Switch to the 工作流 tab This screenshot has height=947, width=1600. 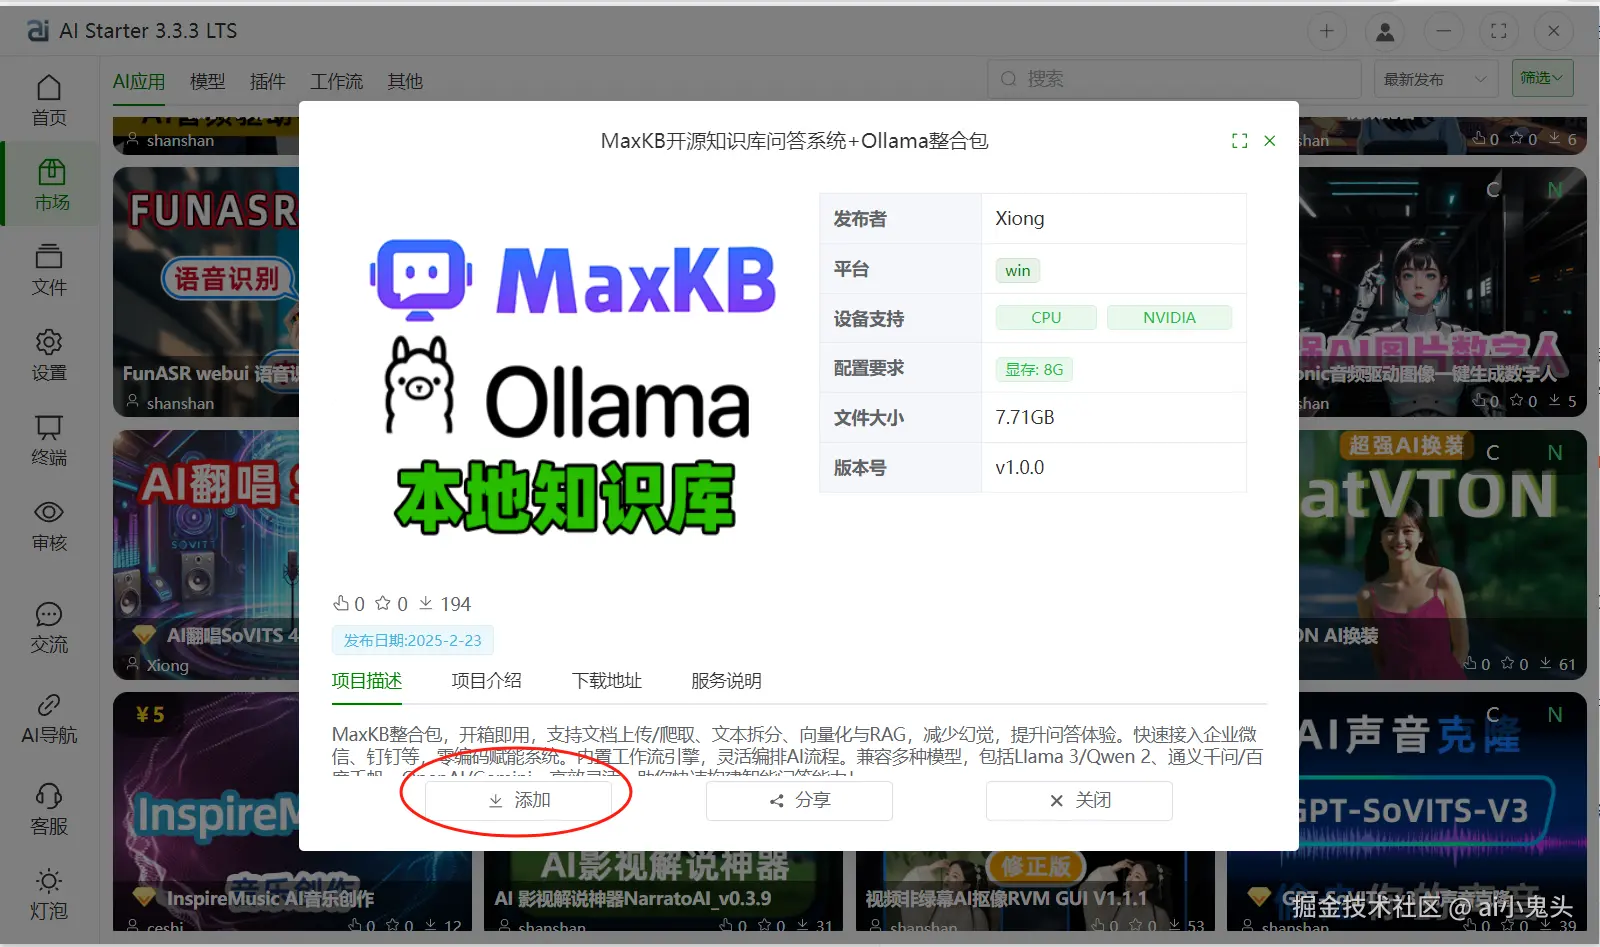tap(336, 81)
